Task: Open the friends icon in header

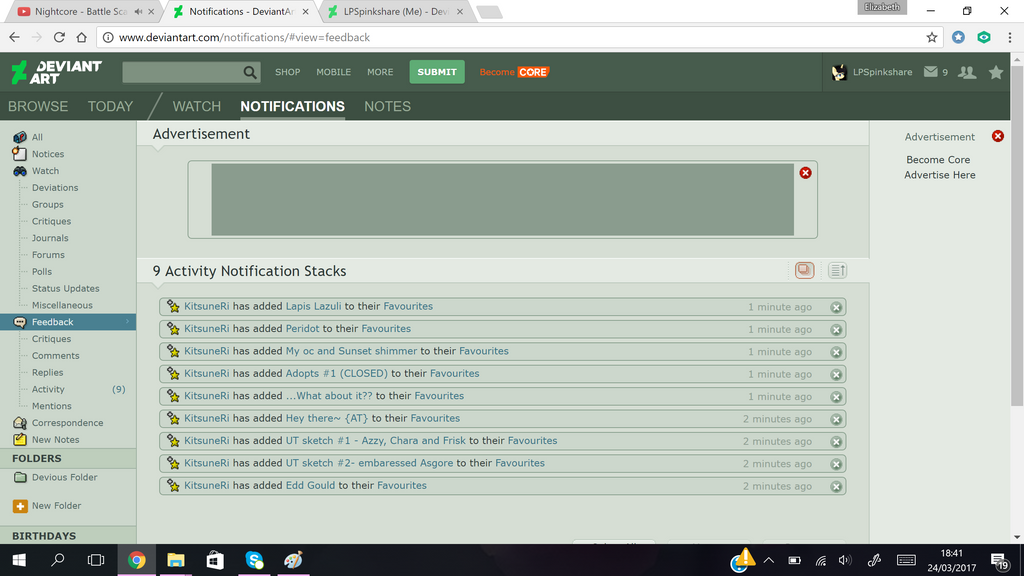Action: tap(967, 72)
